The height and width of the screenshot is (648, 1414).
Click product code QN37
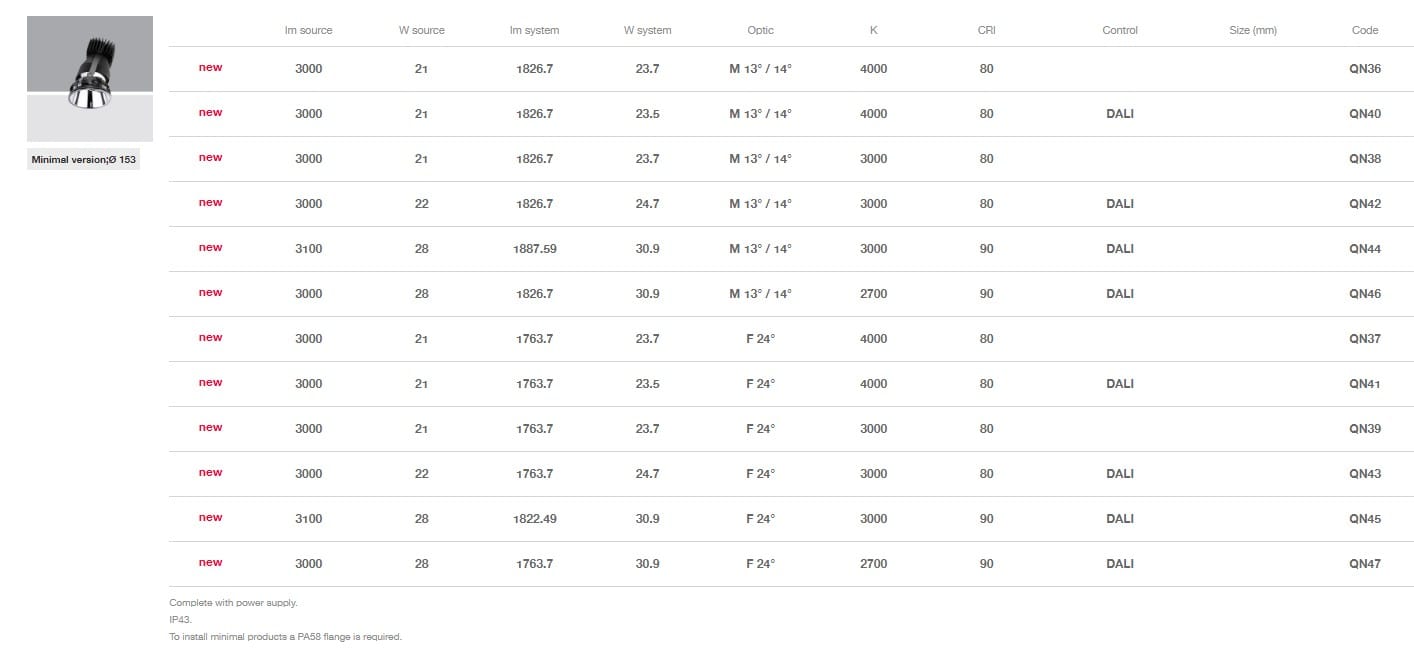[1364, 339]
